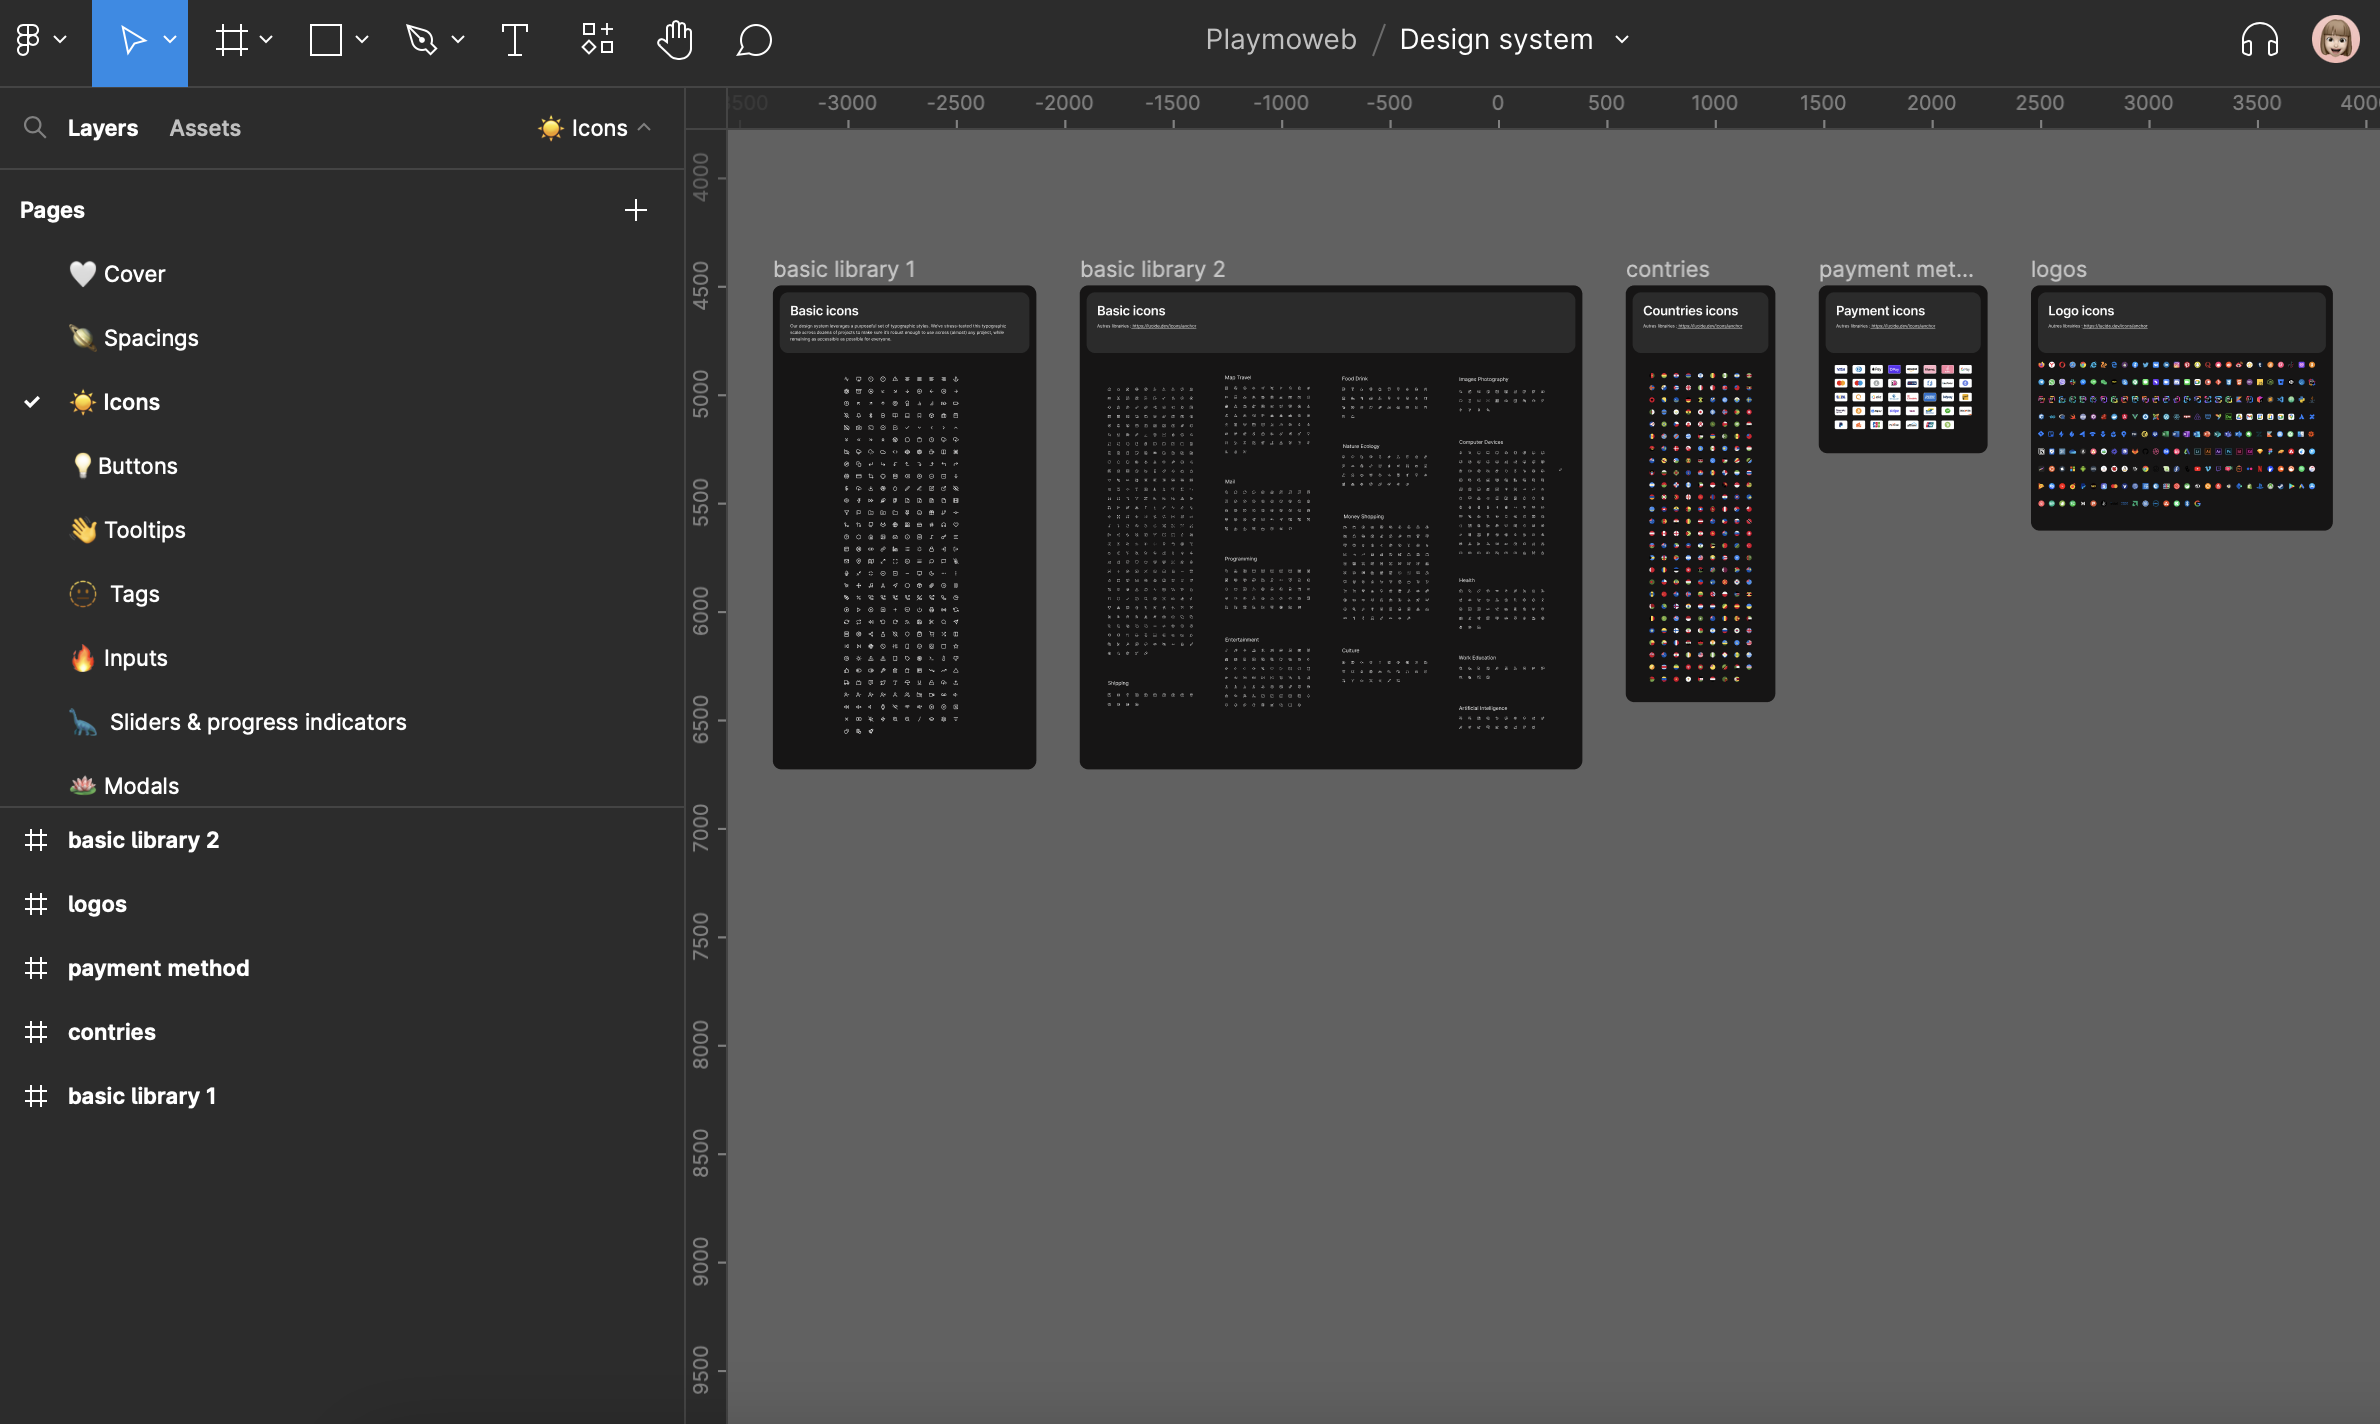Add a new page with plus button
2380x1424 pixels.
(635, 210)
